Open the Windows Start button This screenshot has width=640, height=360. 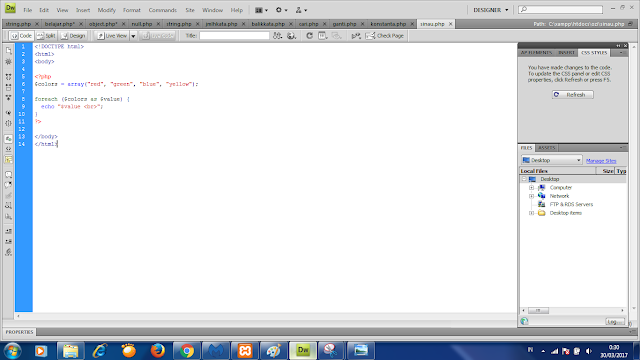12,351
